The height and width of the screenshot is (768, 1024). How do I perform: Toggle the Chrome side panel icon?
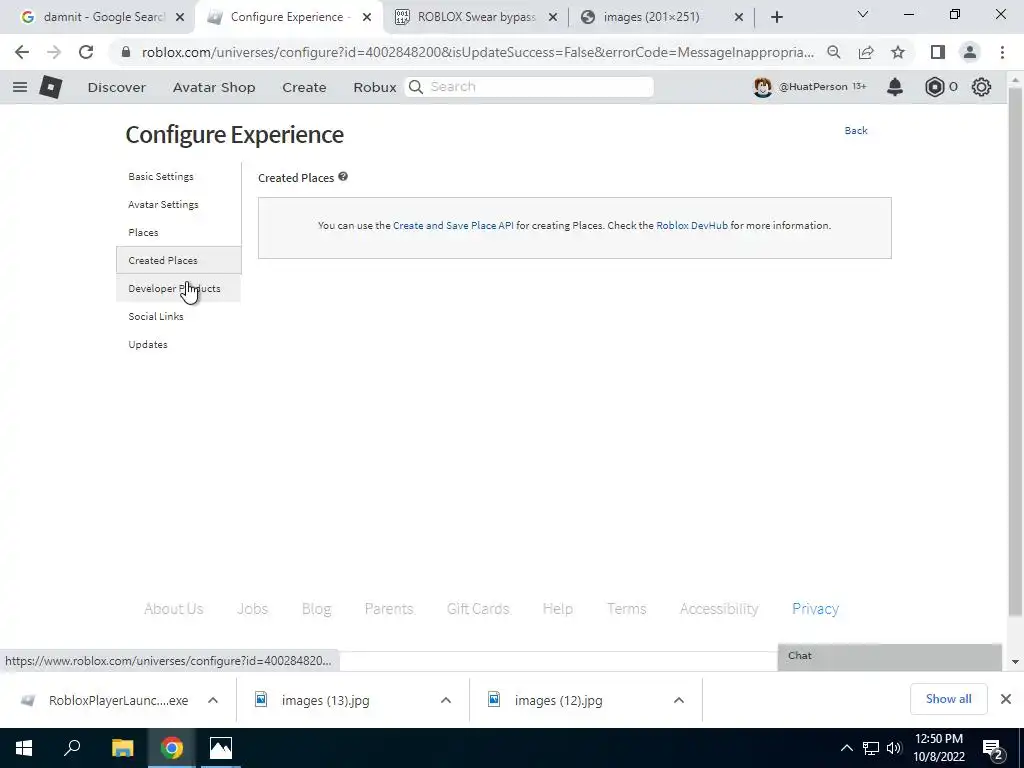[x=938, y=52]
